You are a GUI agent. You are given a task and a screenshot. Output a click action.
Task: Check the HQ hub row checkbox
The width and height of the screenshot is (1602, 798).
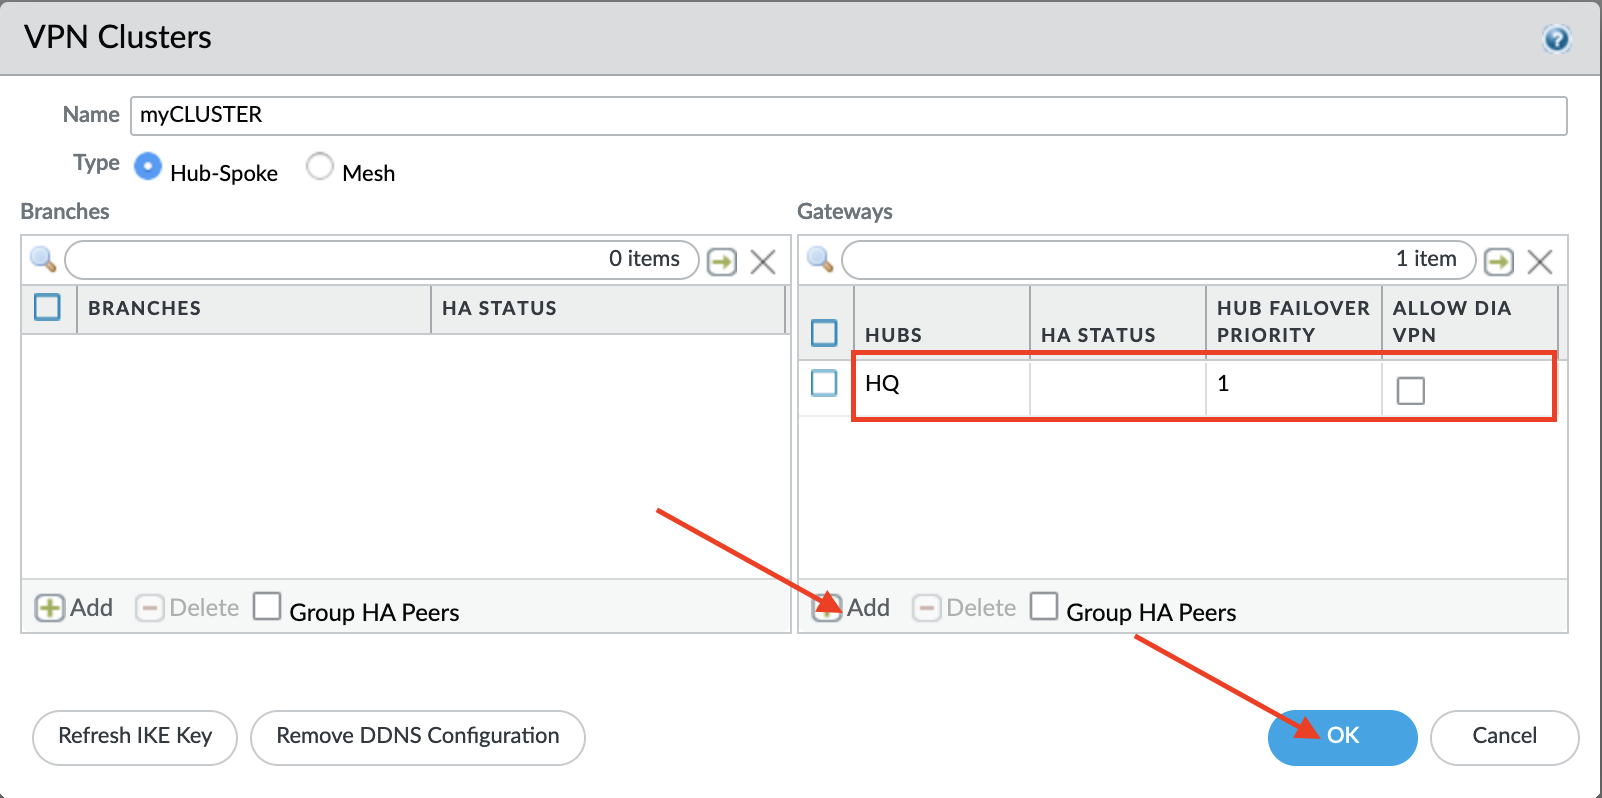click(x=824, y=383)
